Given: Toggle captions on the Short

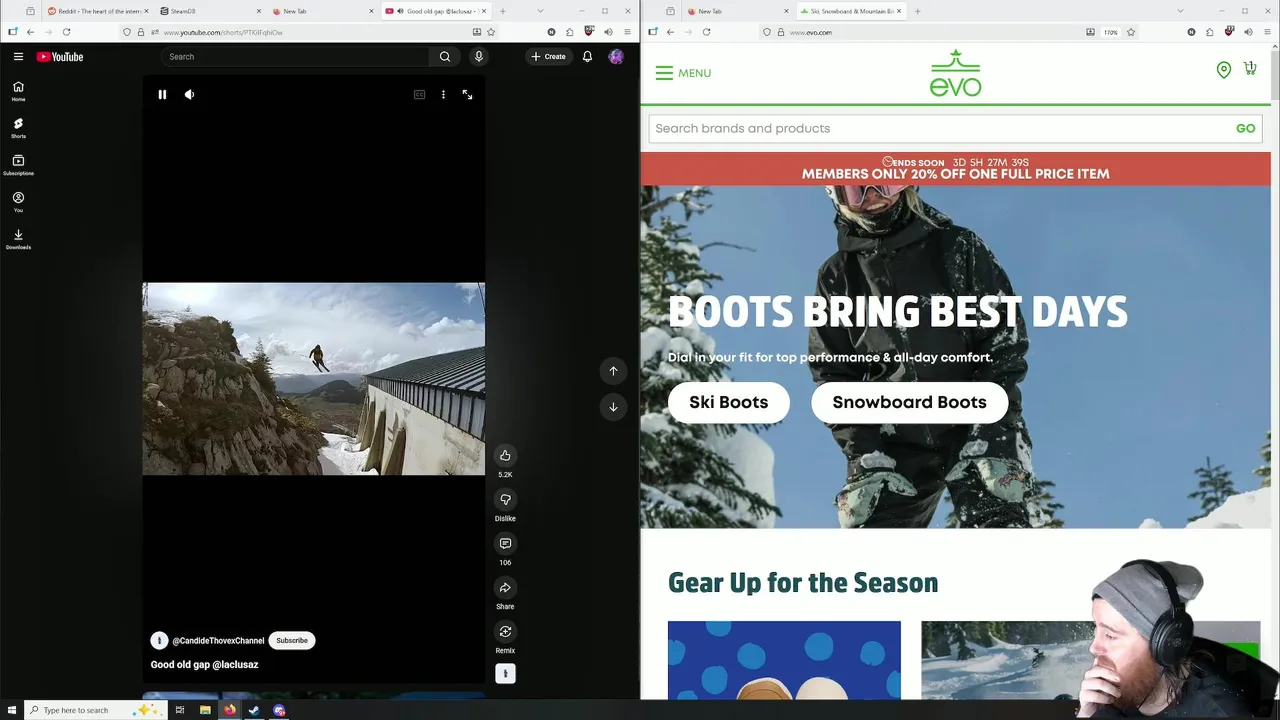Looking at the screenshot, I should [419, 94].
